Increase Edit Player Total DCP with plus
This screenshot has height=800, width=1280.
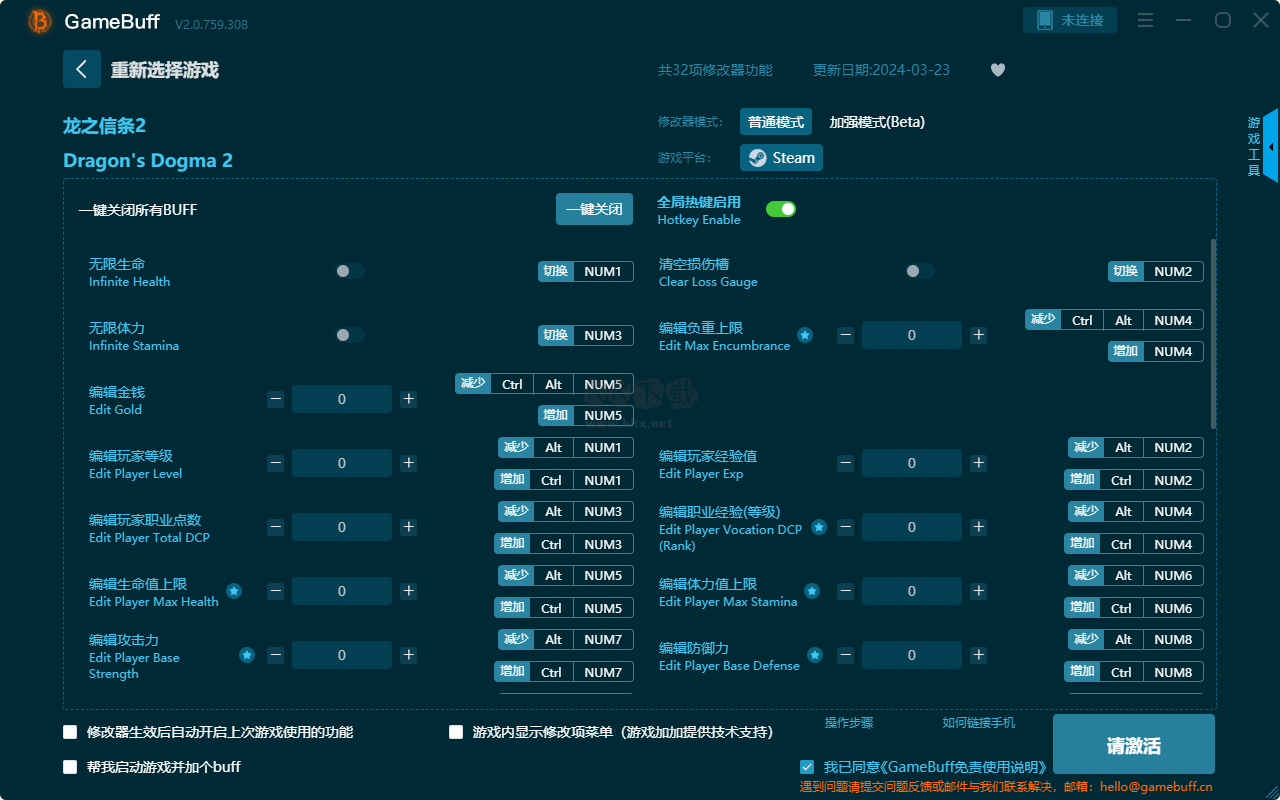point(408,527)
